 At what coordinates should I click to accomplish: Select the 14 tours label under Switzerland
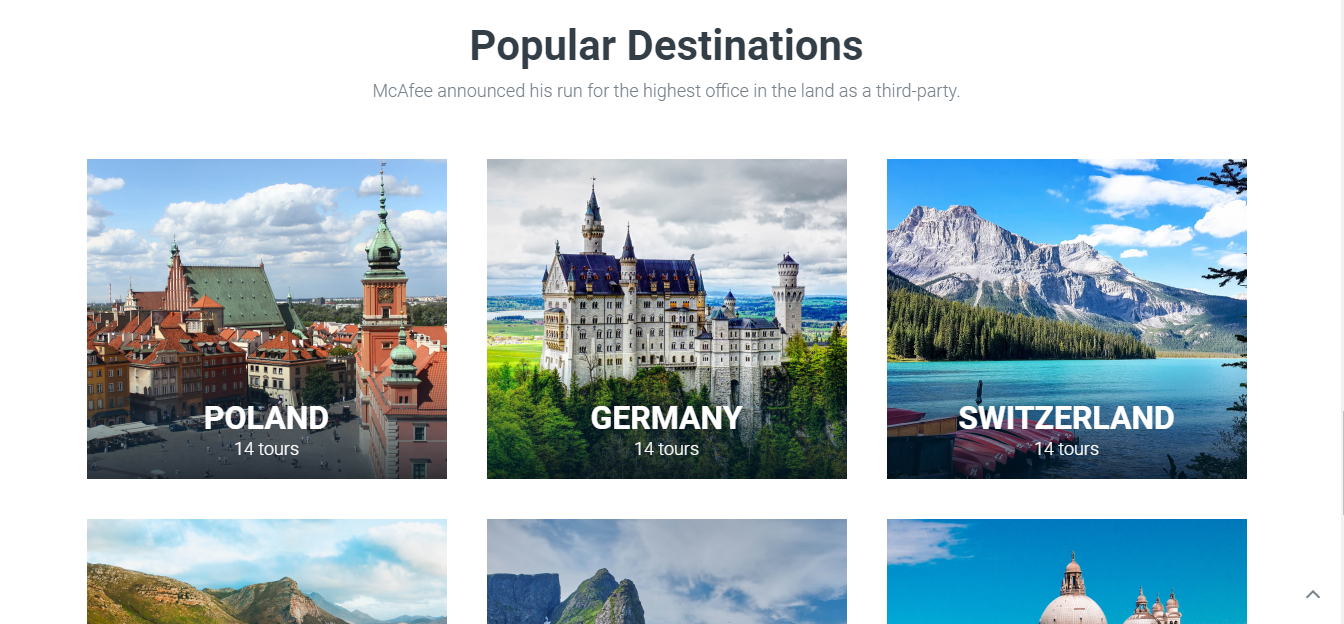[x=1067, y=449]
